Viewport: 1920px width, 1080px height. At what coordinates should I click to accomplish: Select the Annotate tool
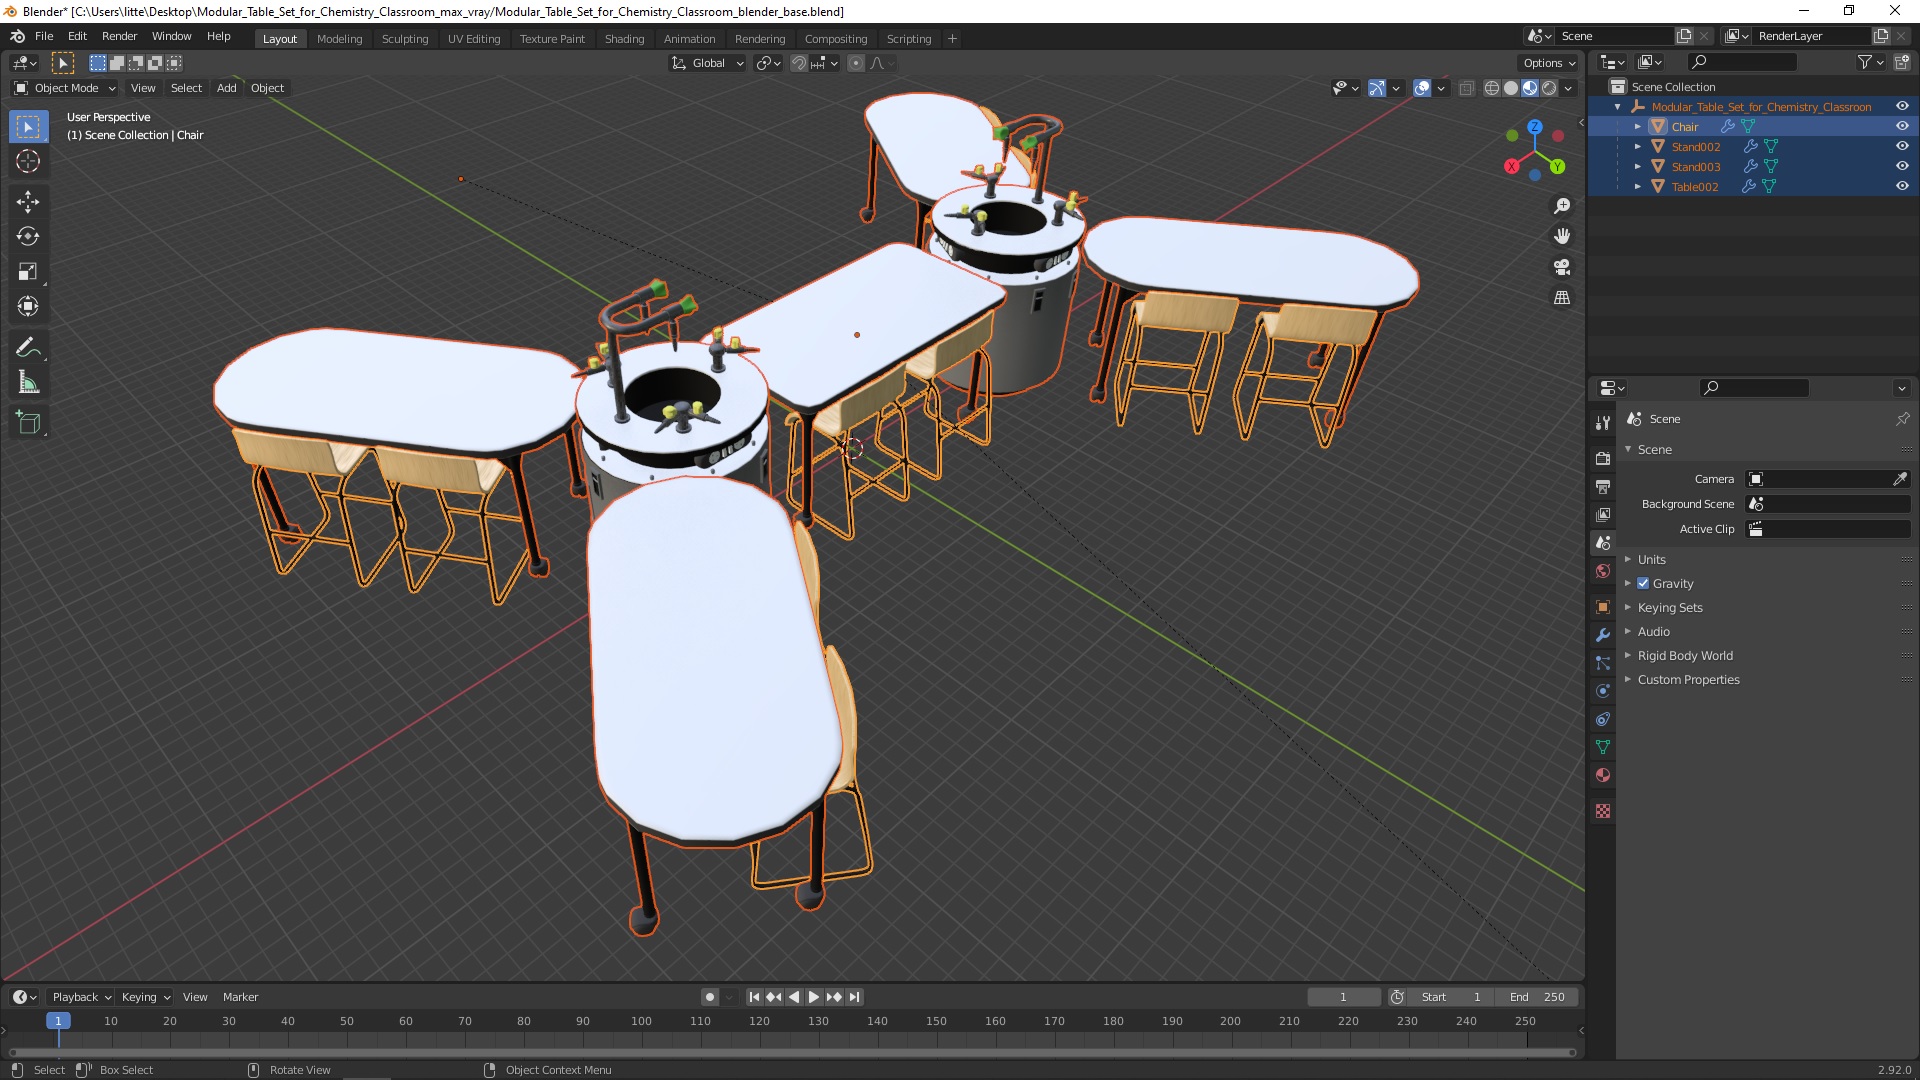click(x=28, y=348)
